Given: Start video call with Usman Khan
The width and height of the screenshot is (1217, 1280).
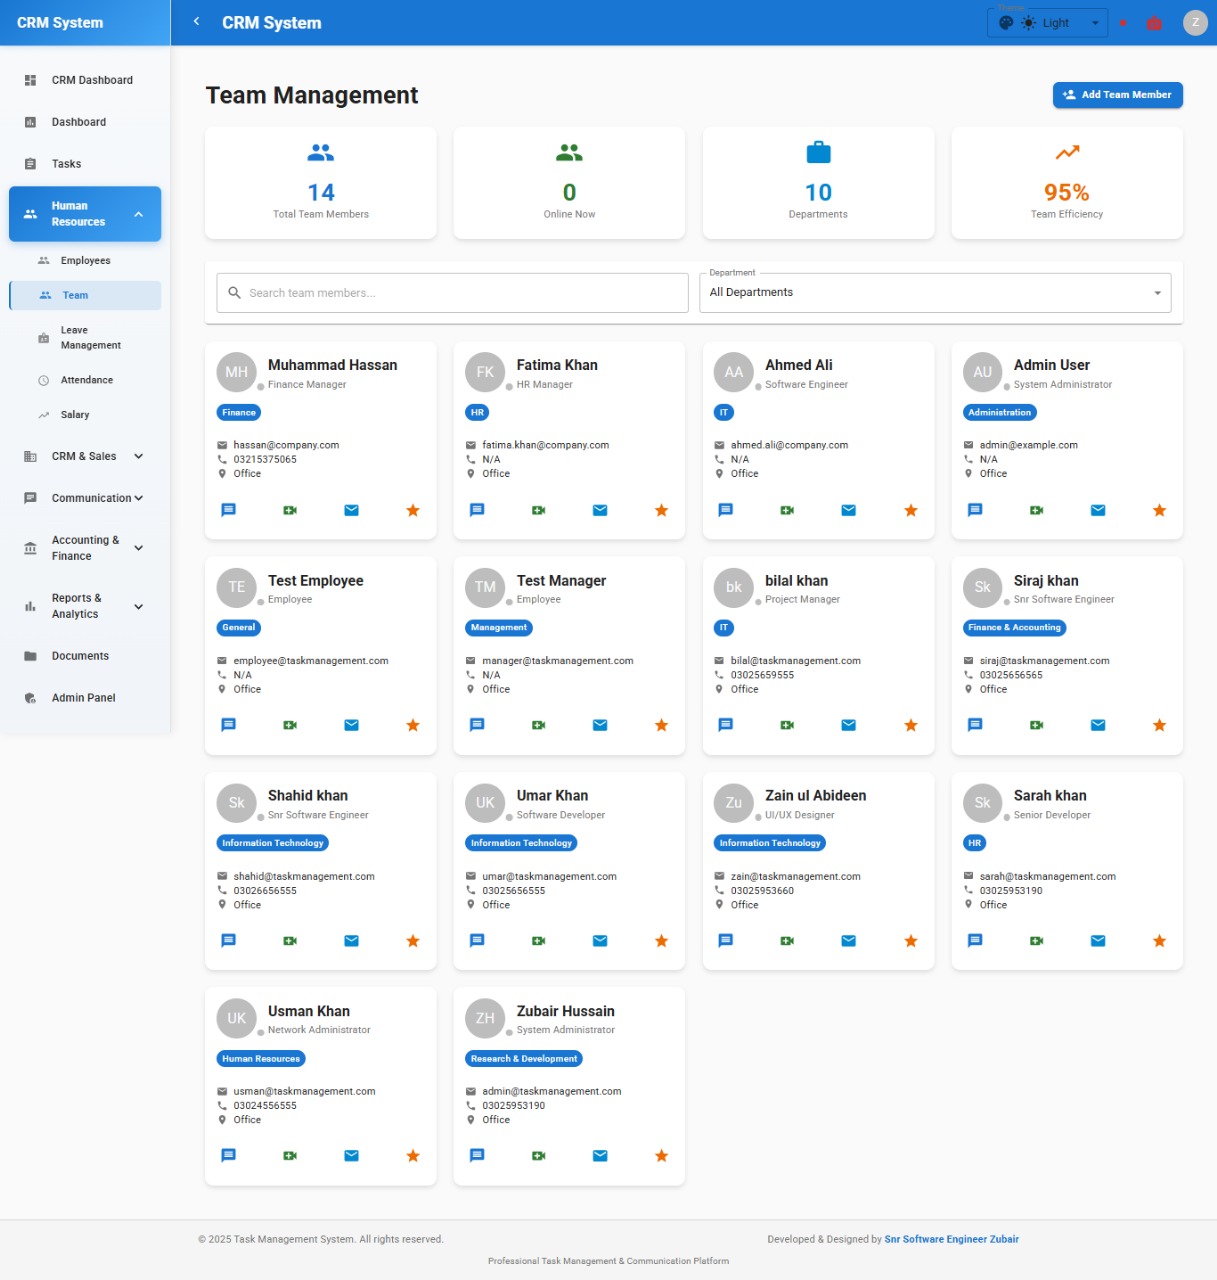Looking at the screenshot, I should click(x=290, y=1155).
